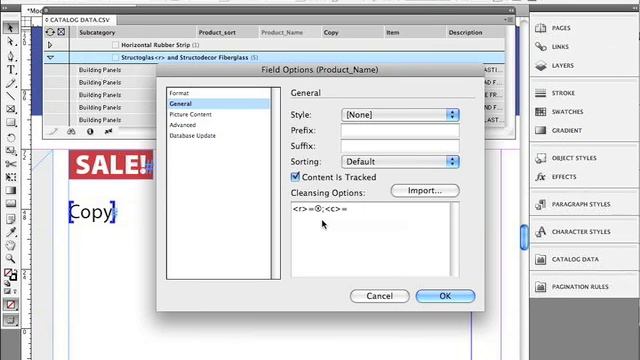Select the Selection (arrow) tool
Image resolution: width=640 pixels, height=360 pixels.
[11, 28]
